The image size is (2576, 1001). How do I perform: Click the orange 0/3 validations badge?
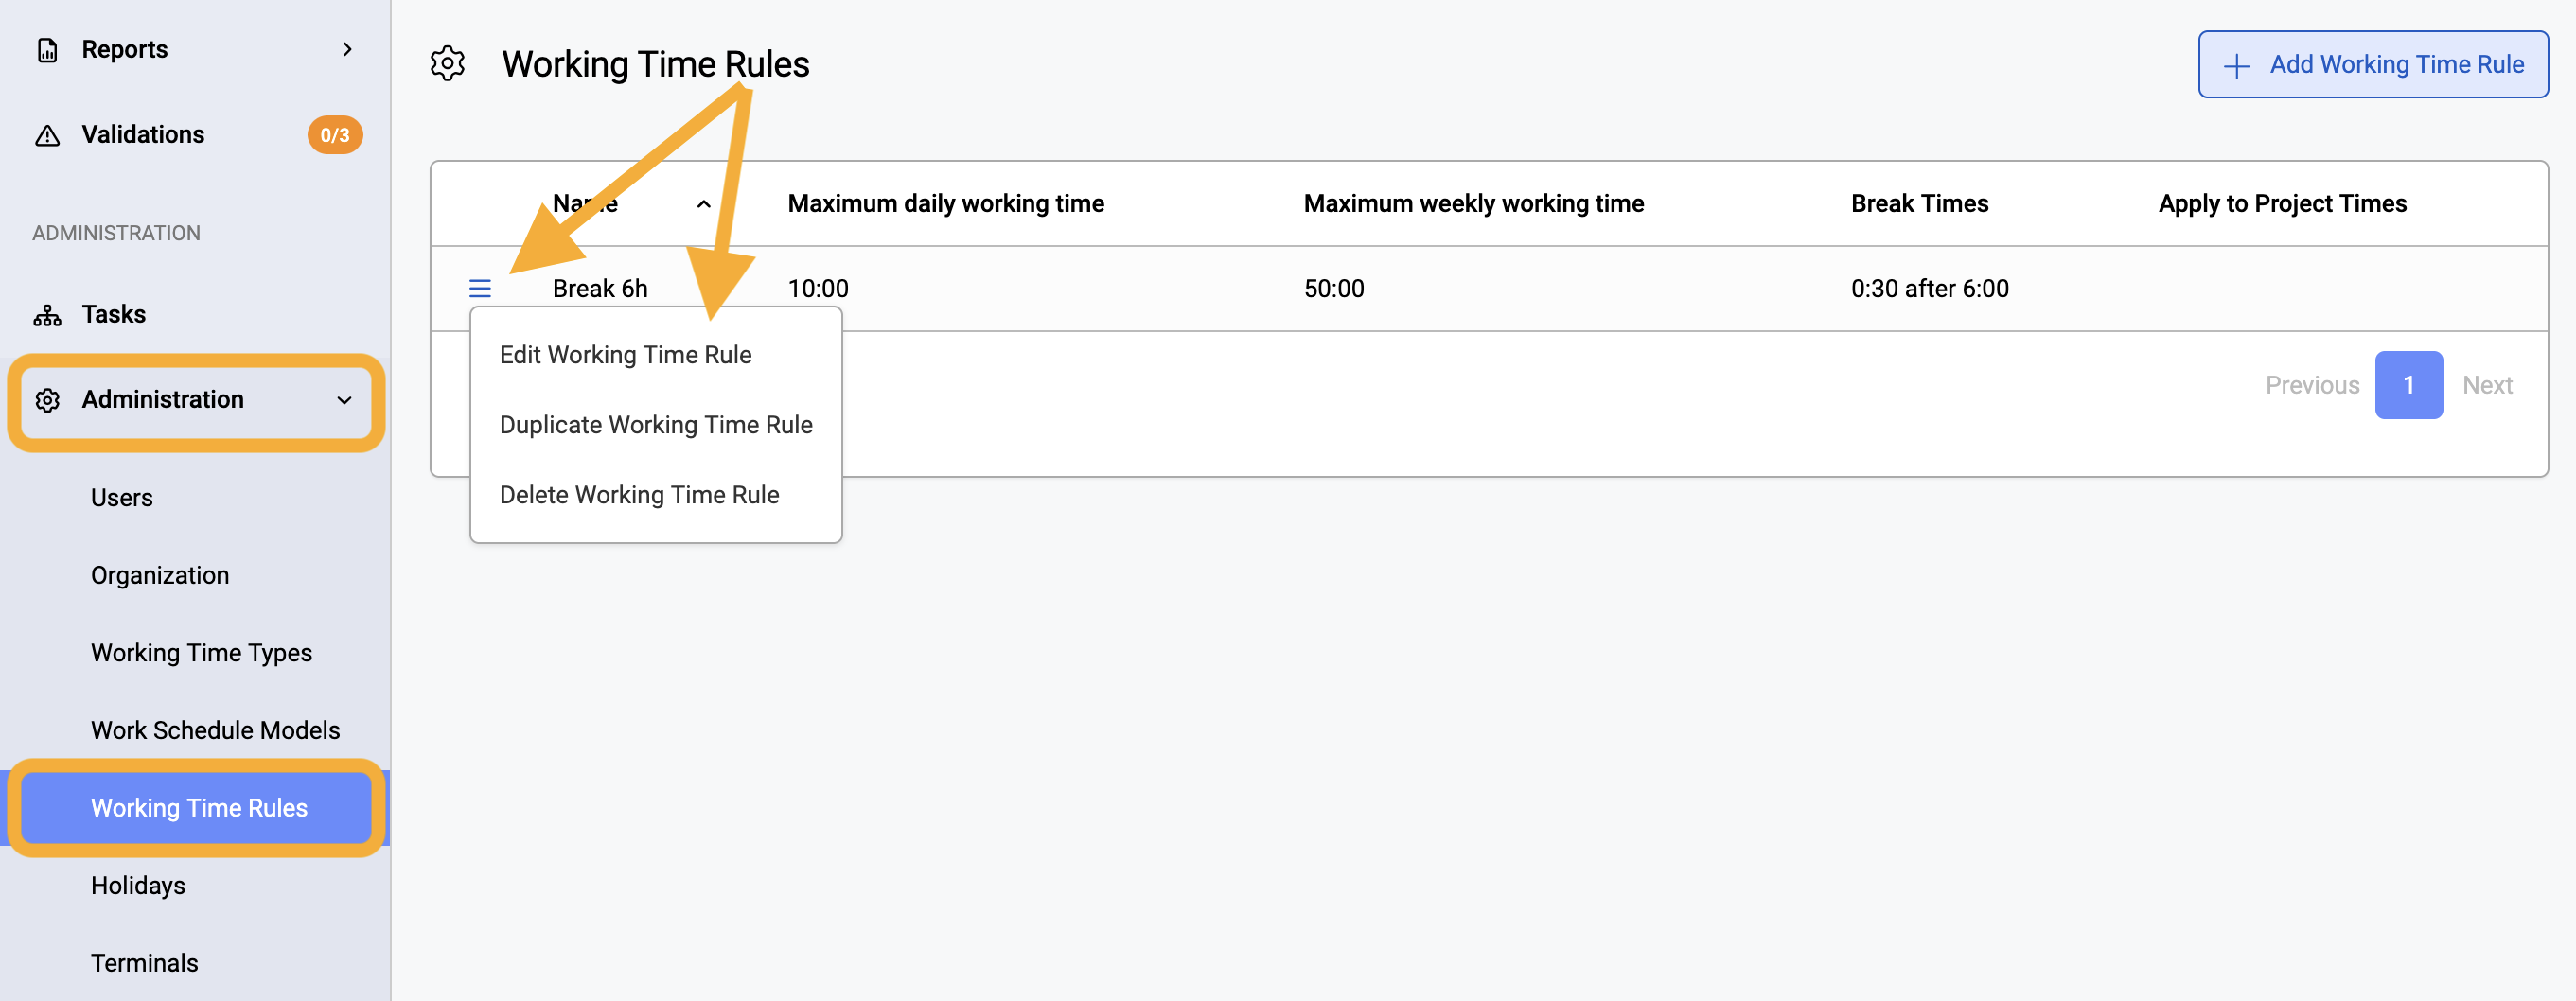click(x=335, y=135)
